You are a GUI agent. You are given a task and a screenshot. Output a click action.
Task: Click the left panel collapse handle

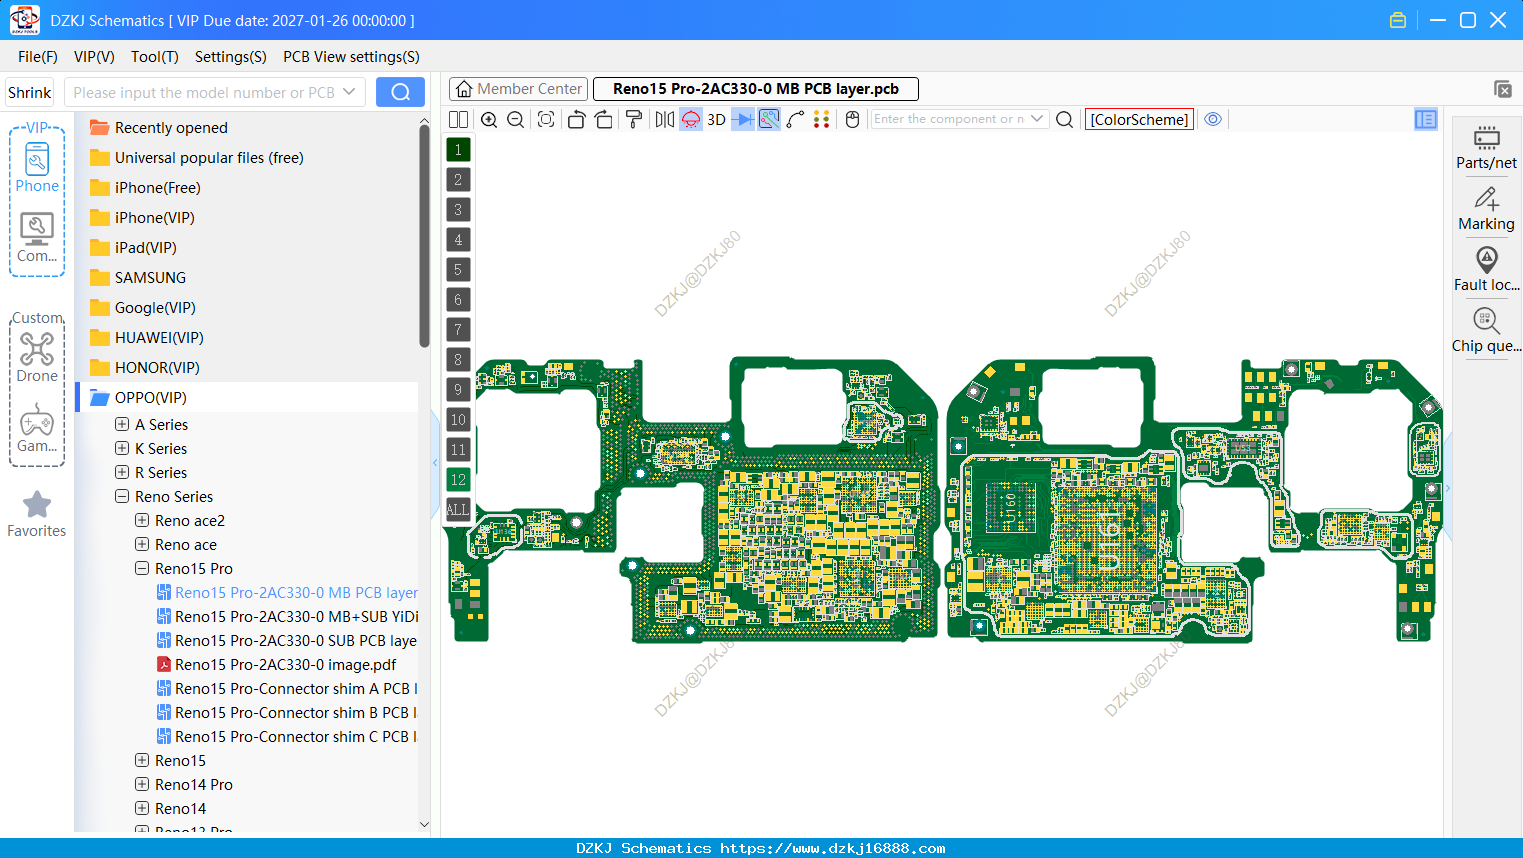click(435, 463)
